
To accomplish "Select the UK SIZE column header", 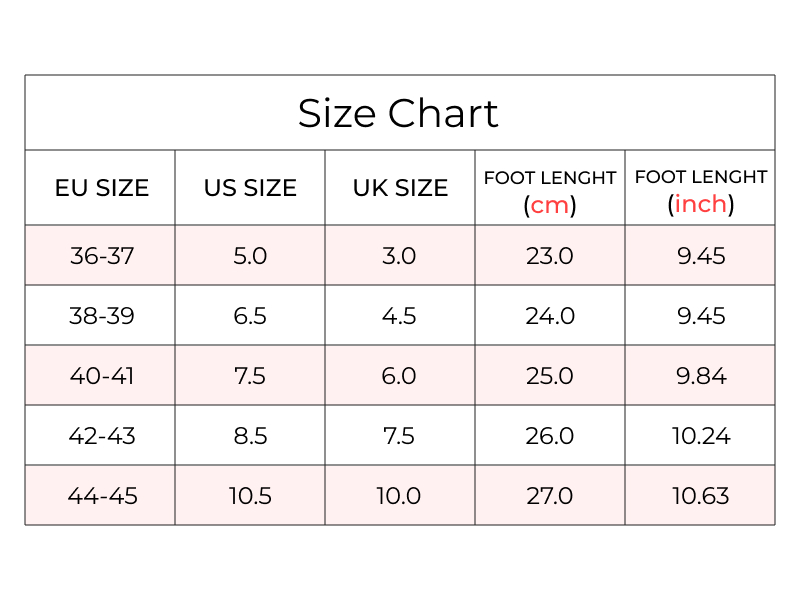I will [400, 188].
